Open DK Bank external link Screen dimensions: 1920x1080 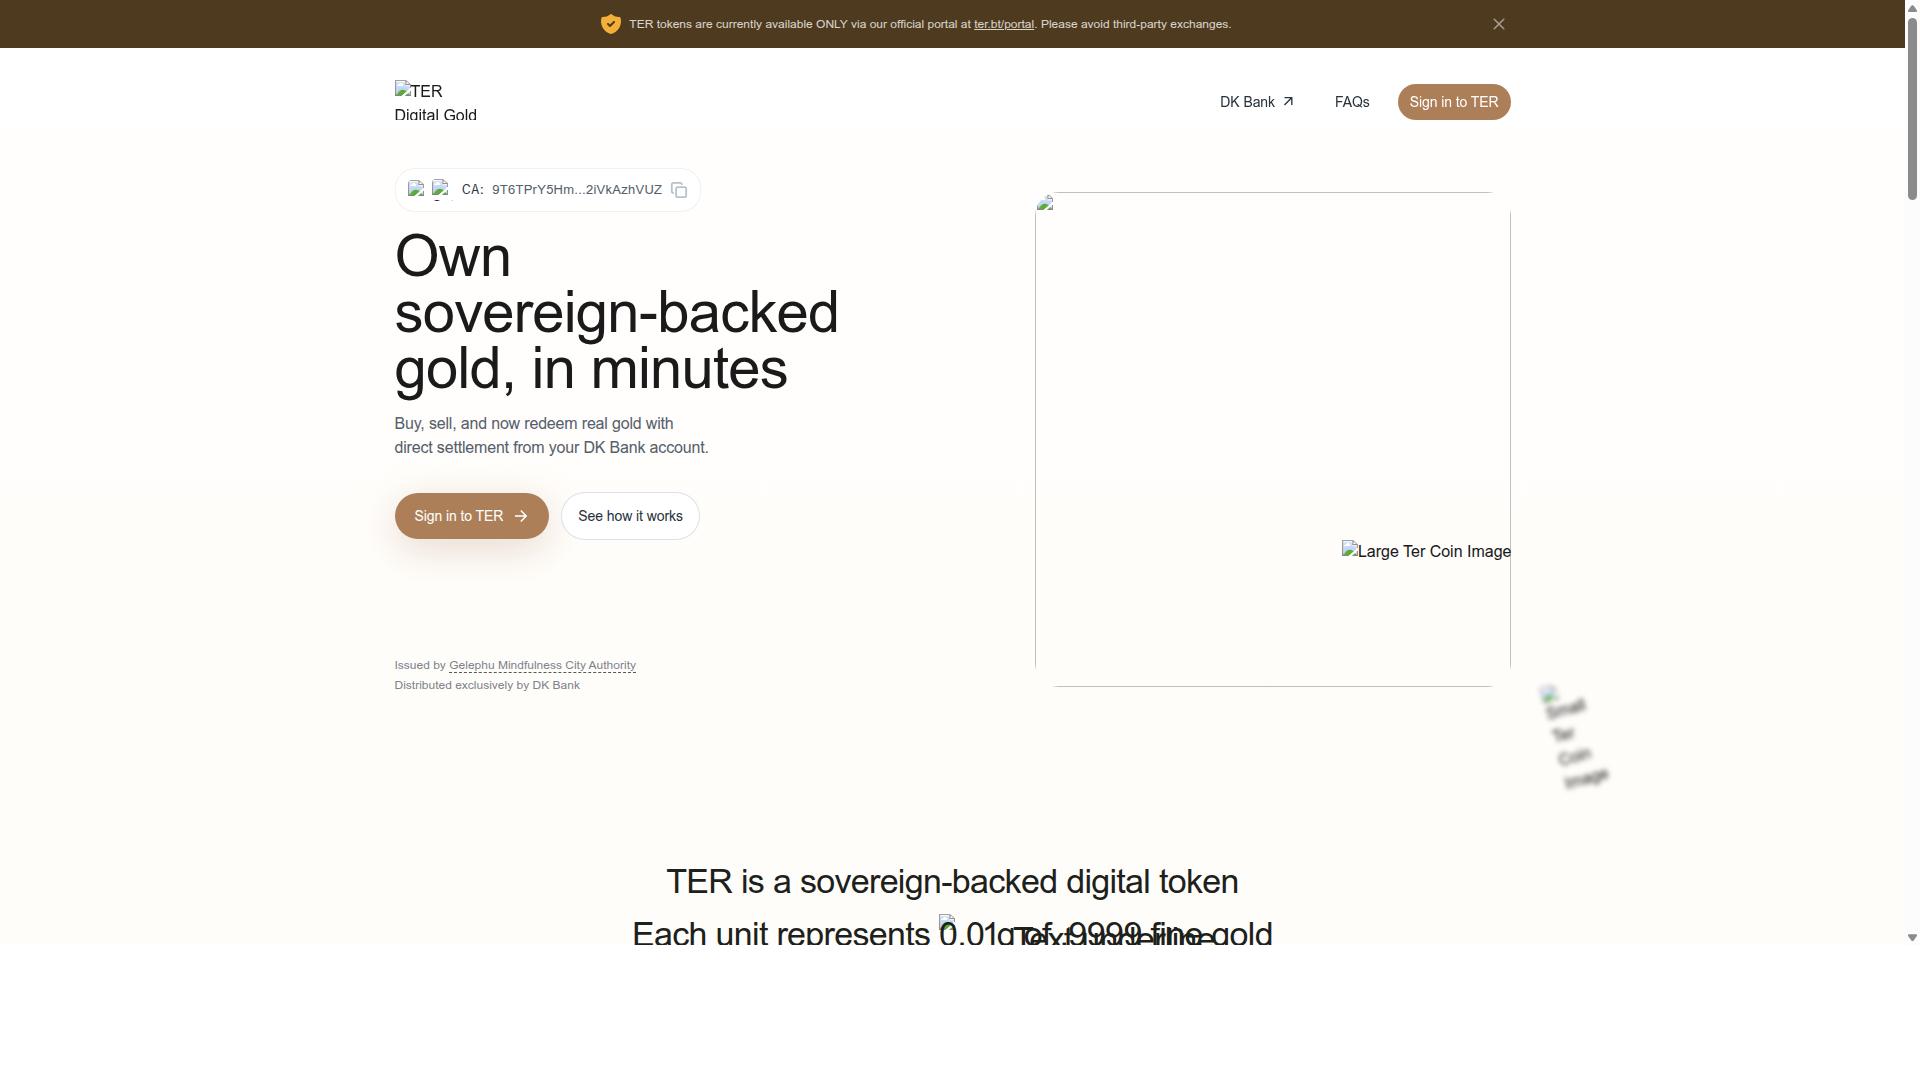click(x=1257, y=102)
